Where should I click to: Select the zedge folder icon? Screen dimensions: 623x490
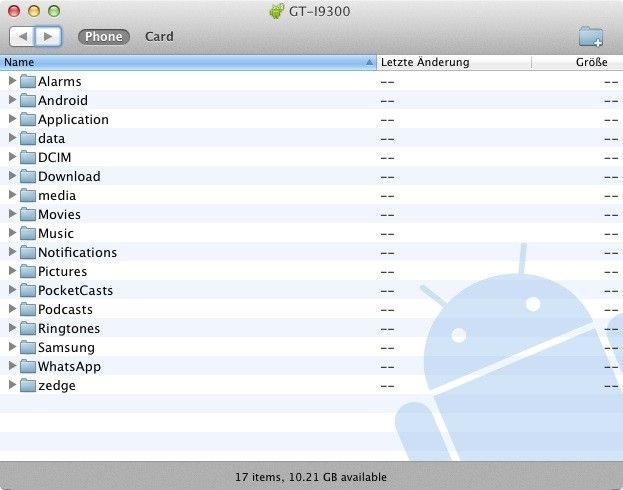(28, 385)
